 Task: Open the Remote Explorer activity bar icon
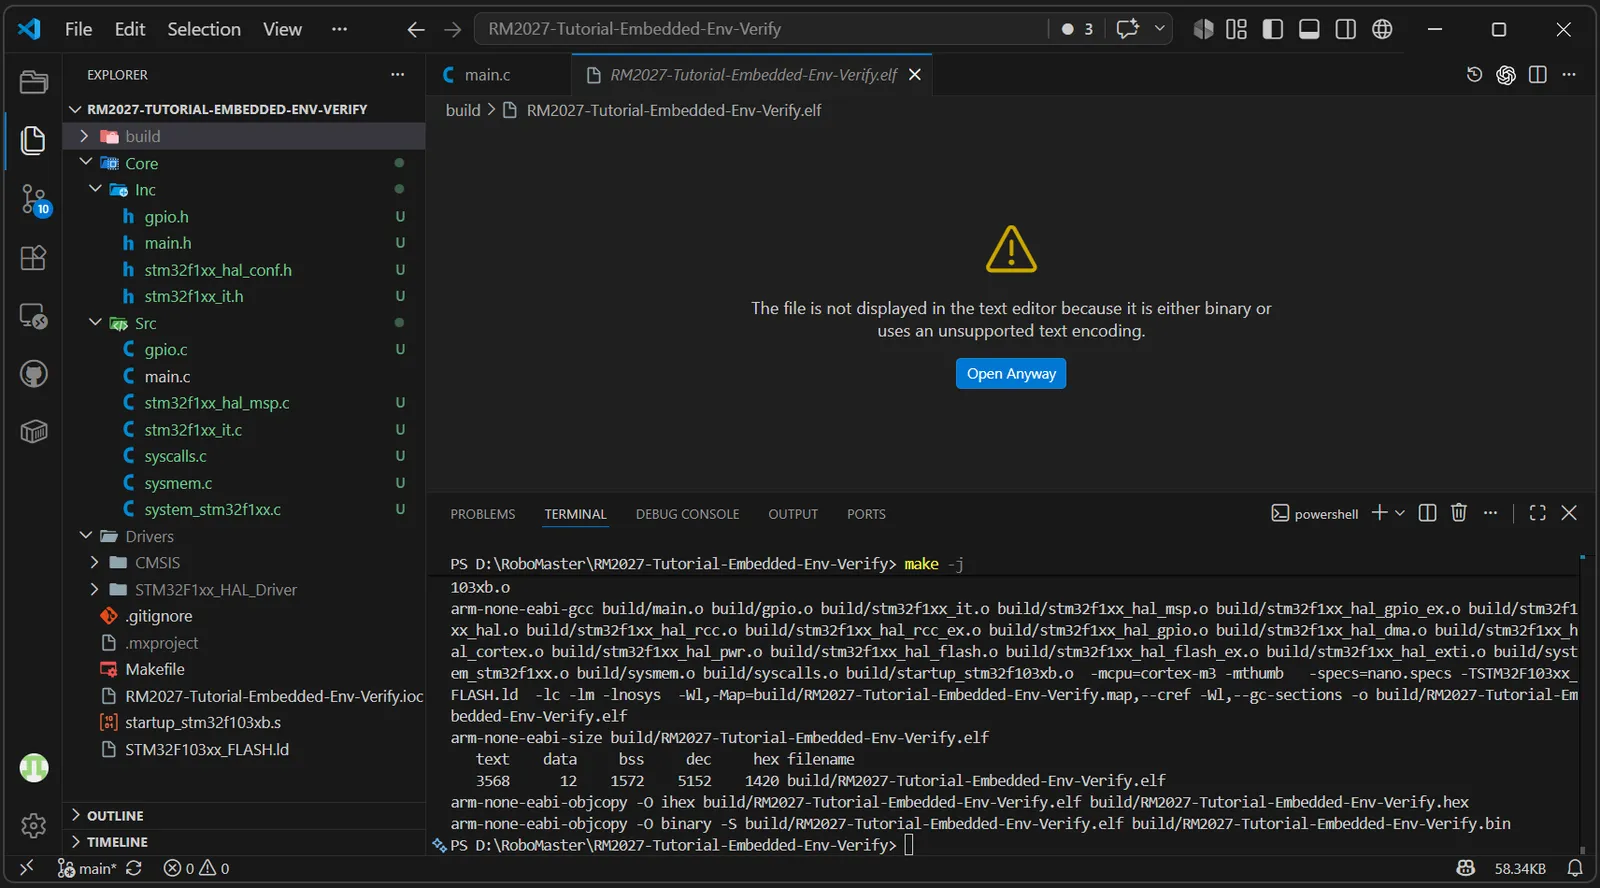[x=34, y=316]
